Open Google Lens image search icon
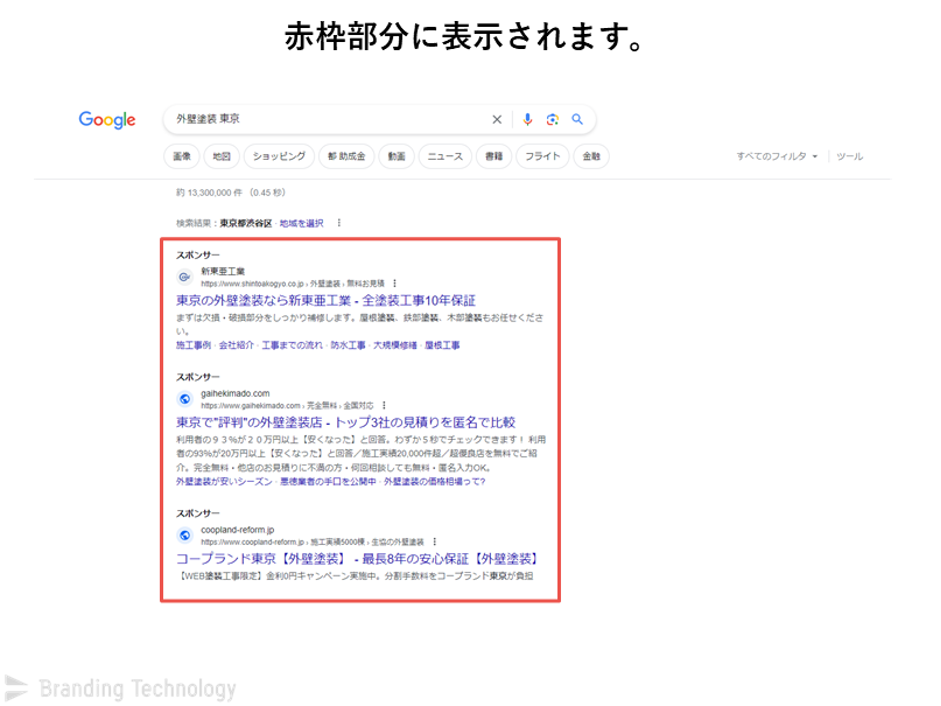 (553, 119)
